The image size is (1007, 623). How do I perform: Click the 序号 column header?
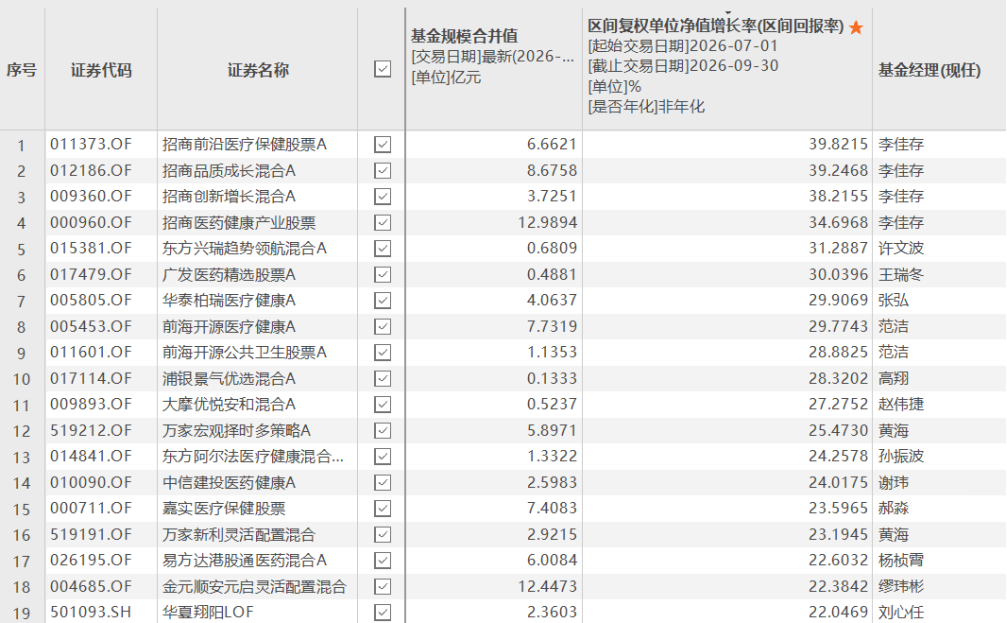pos(21,70)
